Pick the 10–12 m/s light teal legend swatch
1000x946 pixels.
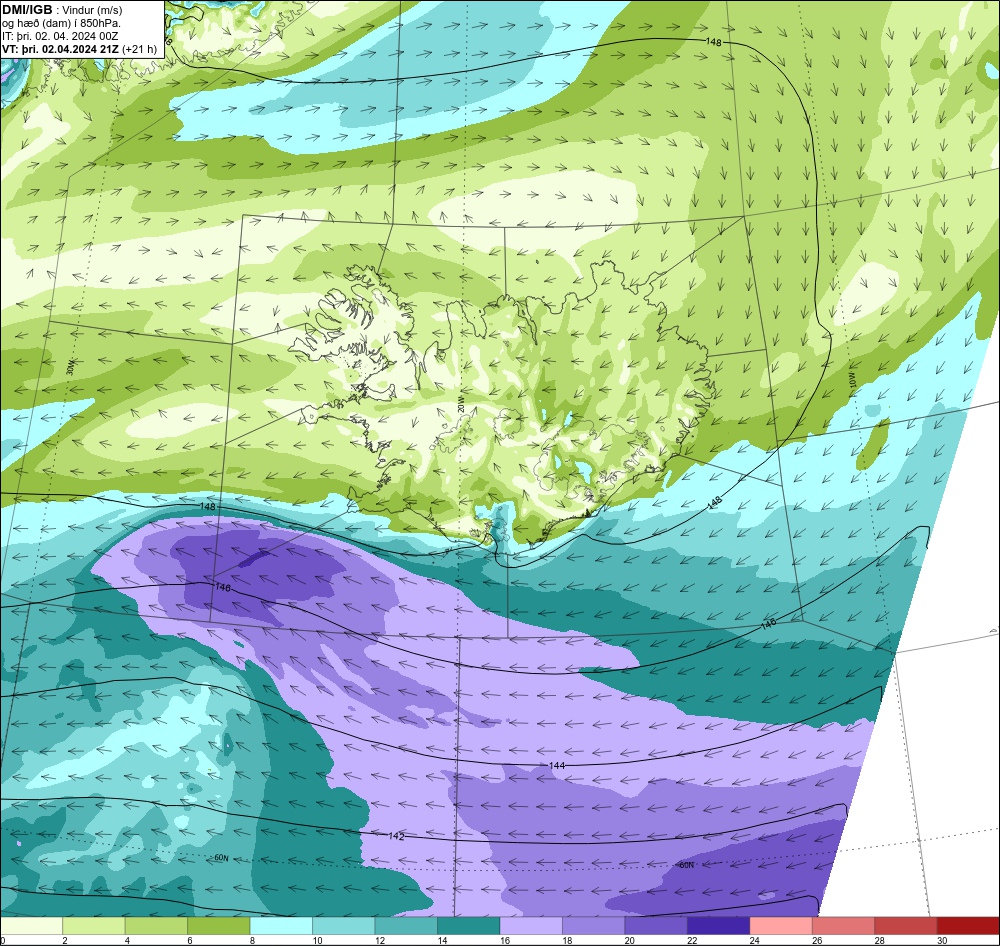coord(344,926)
